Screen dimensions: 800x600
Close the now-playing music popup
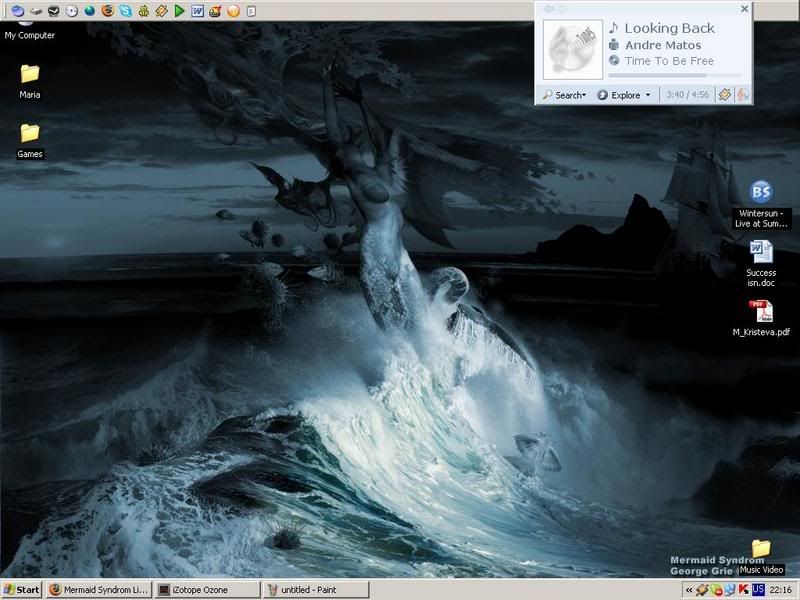(x=744, y=9)
